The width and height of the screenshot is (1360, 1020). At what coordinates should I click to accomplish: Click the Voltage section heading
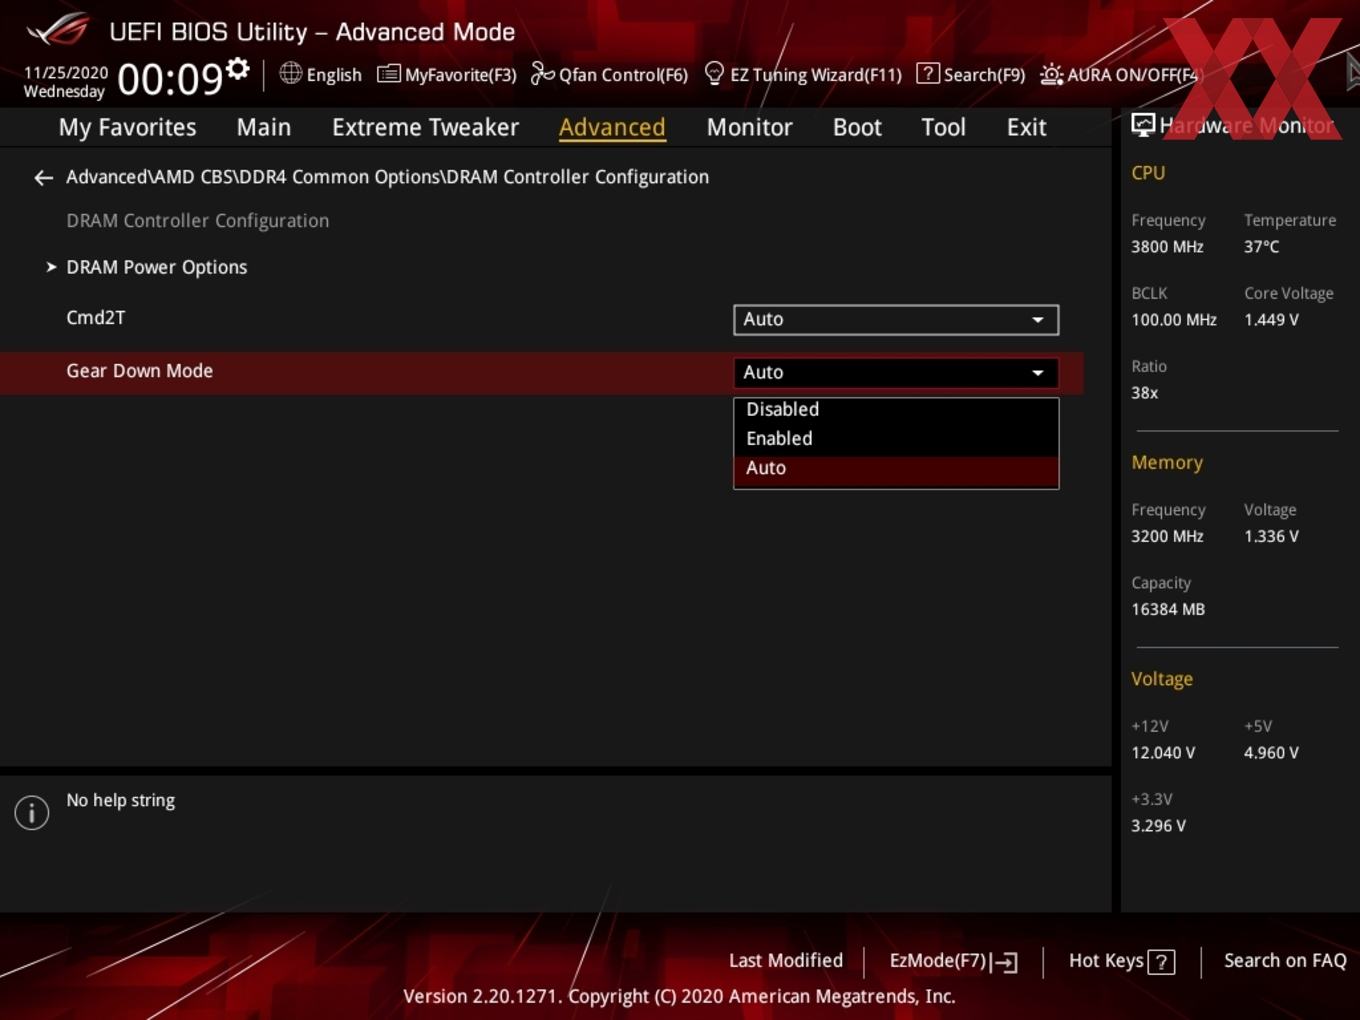(x=1161, y=679)
